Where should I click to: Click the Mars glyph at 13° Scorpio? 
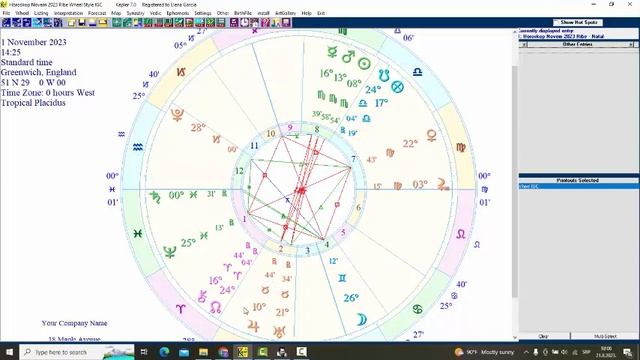click(348, 57)
